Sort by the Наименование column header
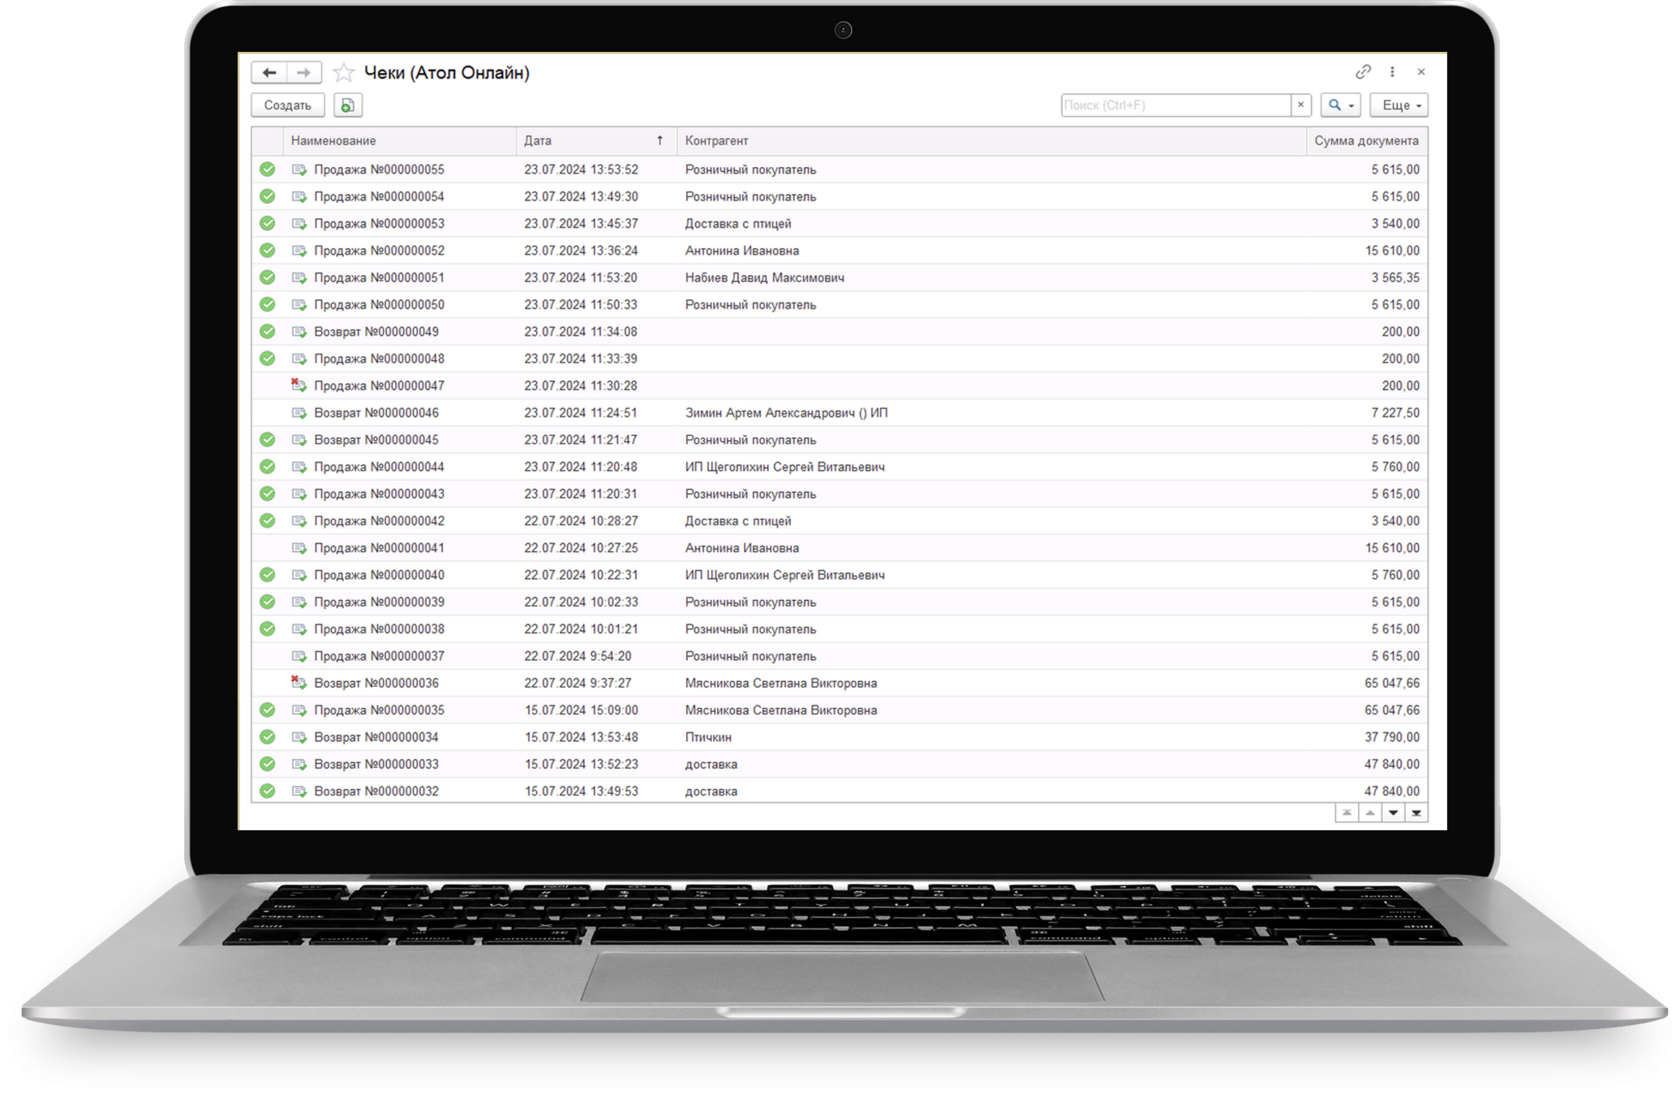Viewport: 1680px width, 1093px height. pyautogui.click(x=400, y=141)
